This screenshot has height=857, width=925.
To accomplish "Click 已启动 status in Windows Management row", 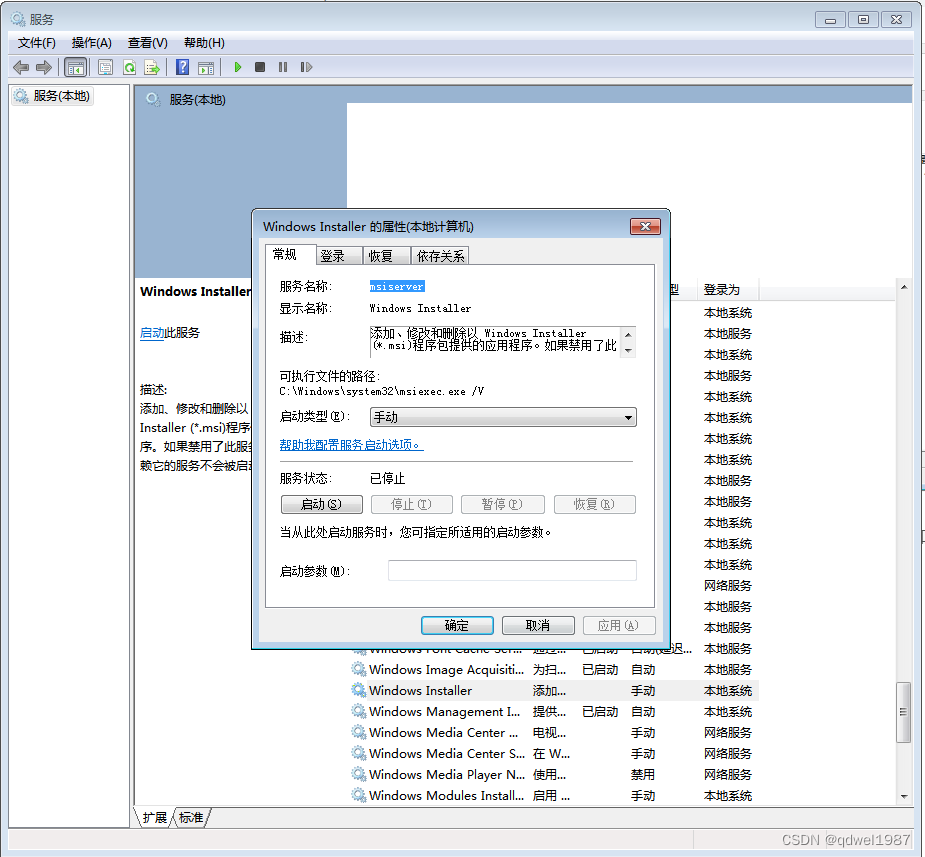I will [600, 711].
